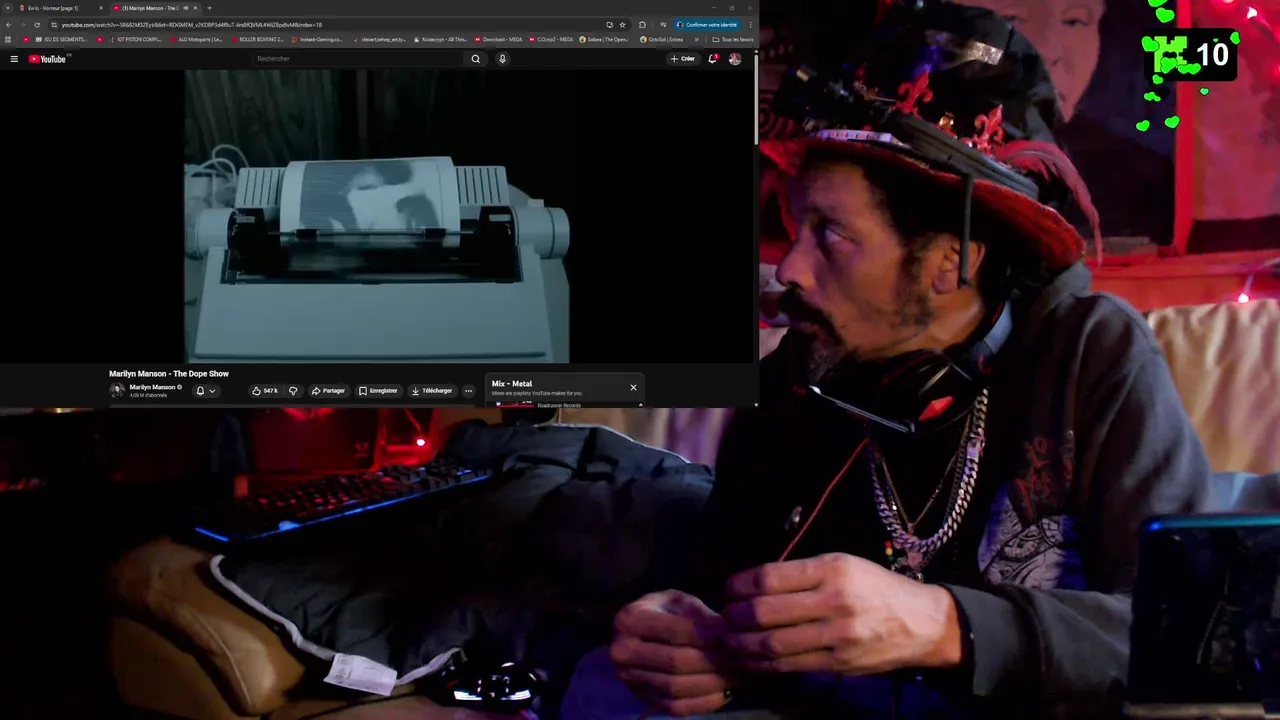Mute the Marilyn Manson tab audio icon
This screenshot has width=1280, height=720.
(185, 8)
